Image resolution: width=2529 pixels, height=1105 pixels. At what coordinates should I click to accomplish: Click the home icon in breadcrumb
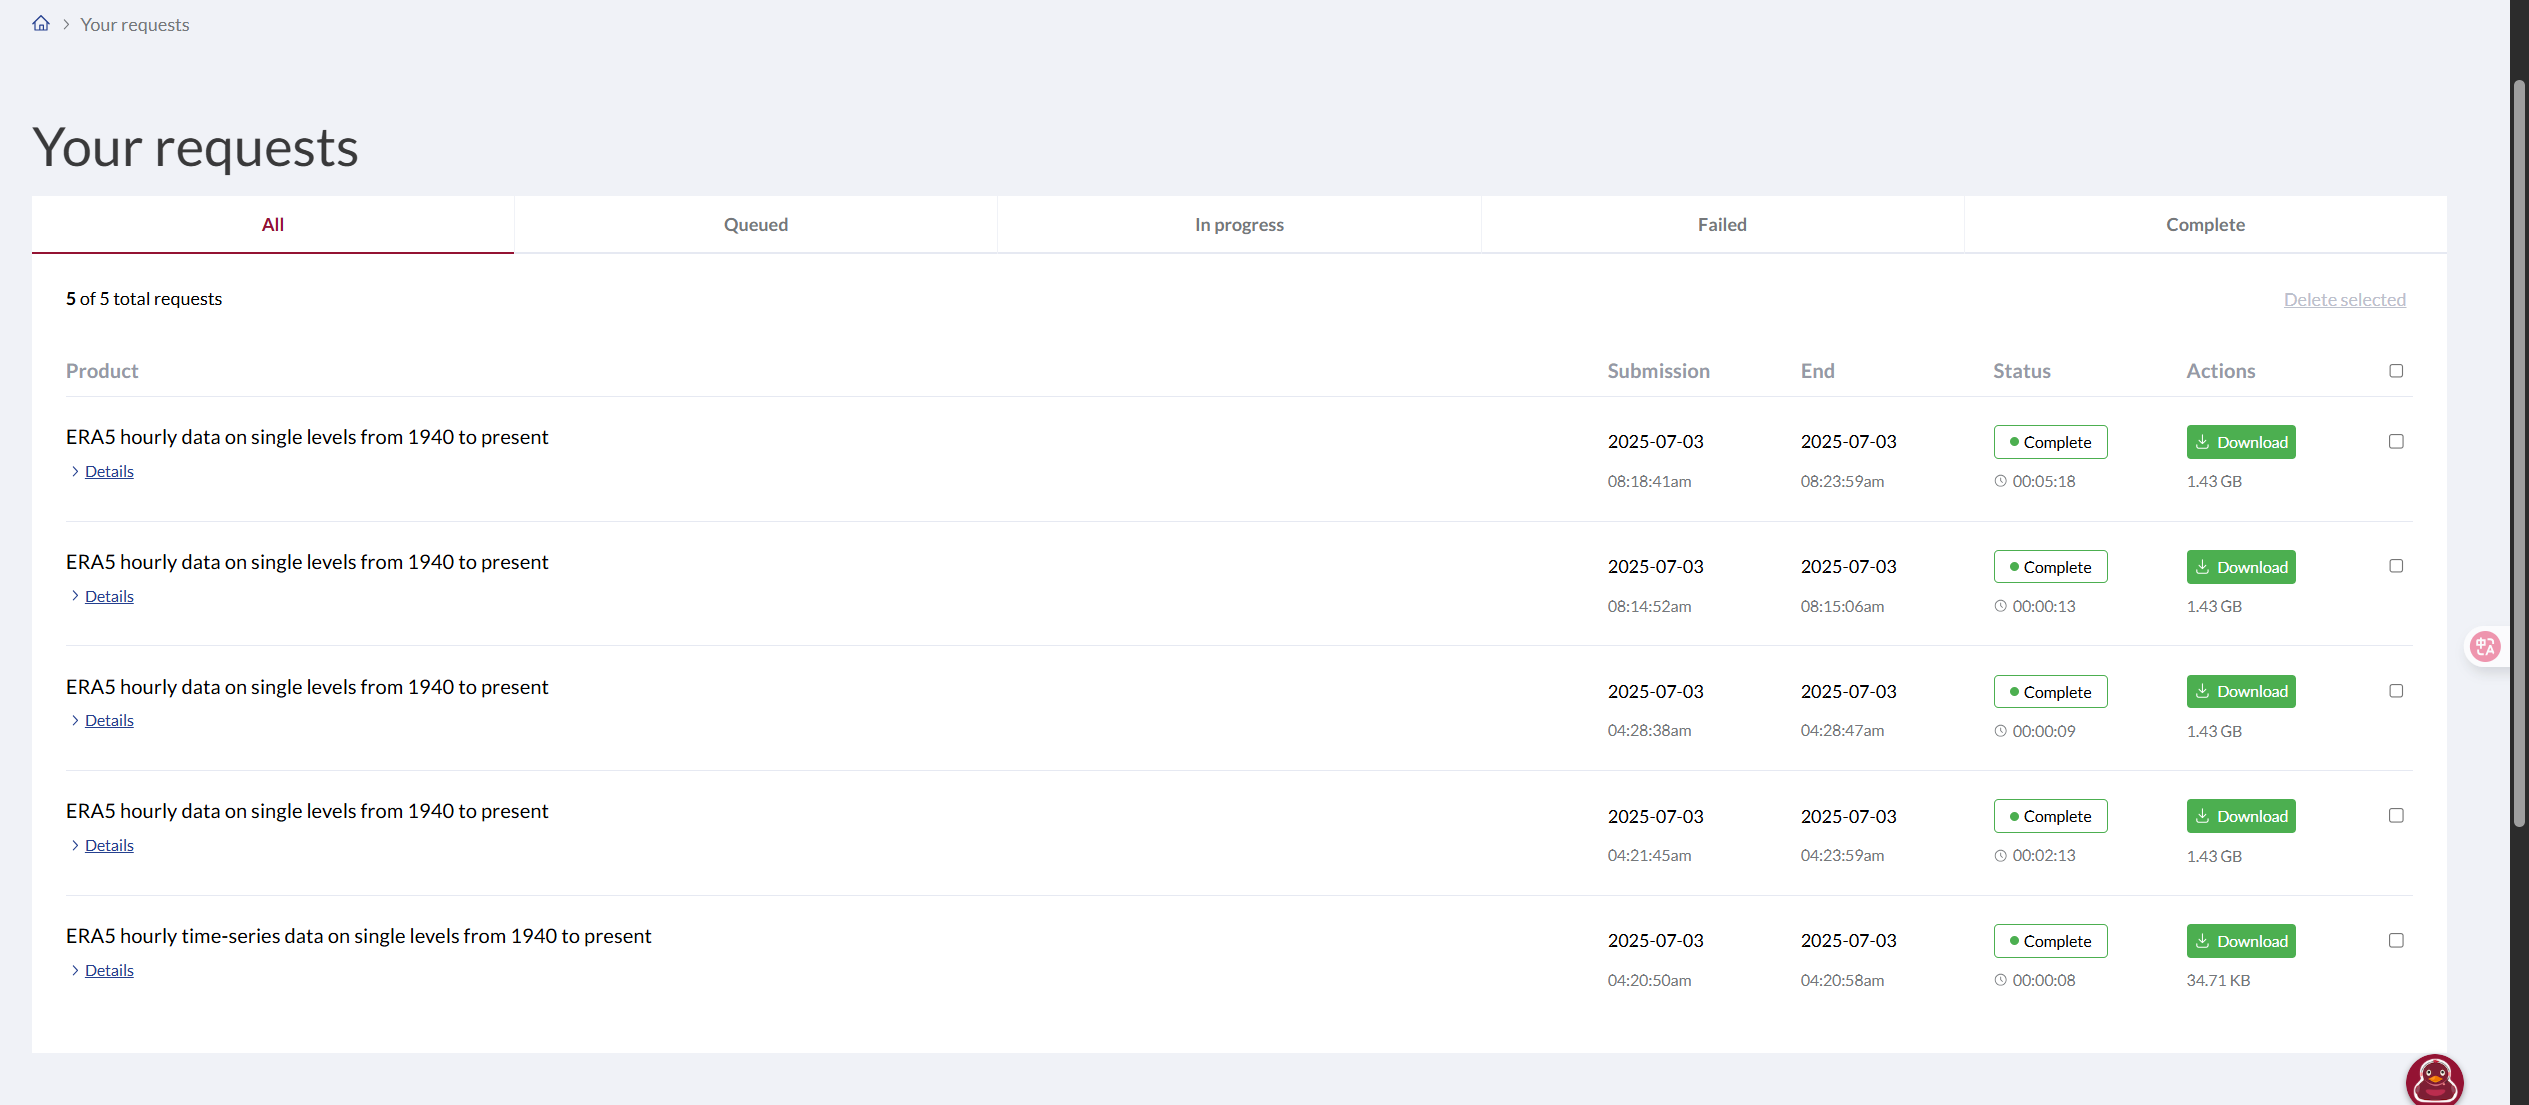[x=41, y=23]
